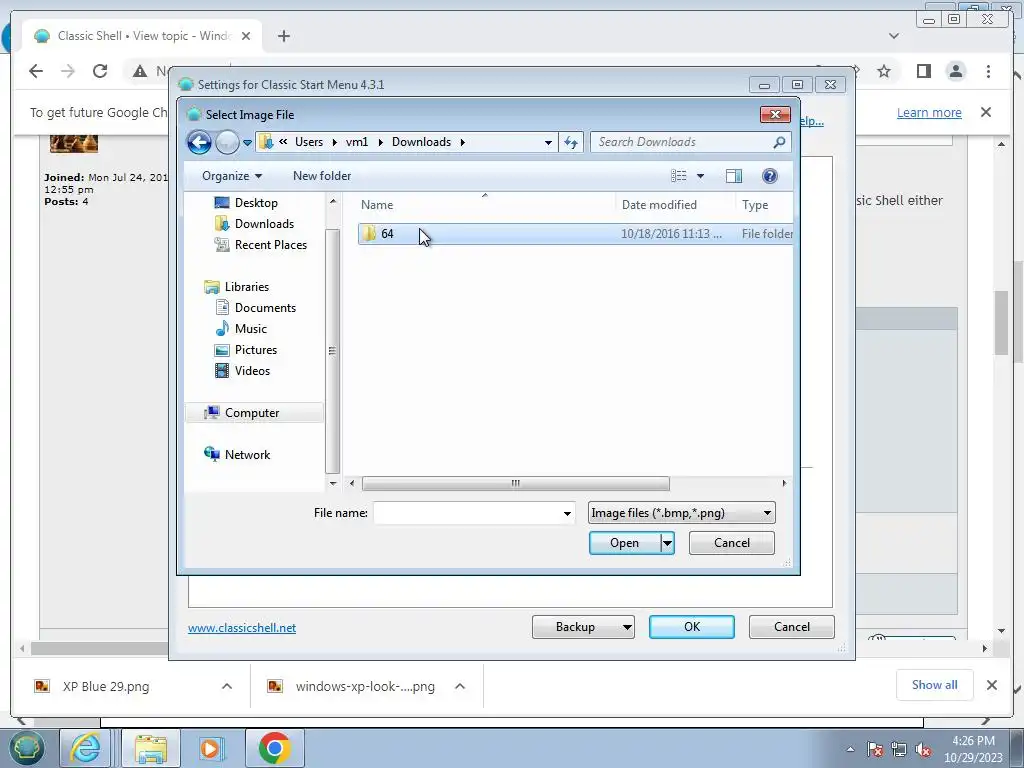
Task: Click the search magnifier icon
Action: (779, 142)
